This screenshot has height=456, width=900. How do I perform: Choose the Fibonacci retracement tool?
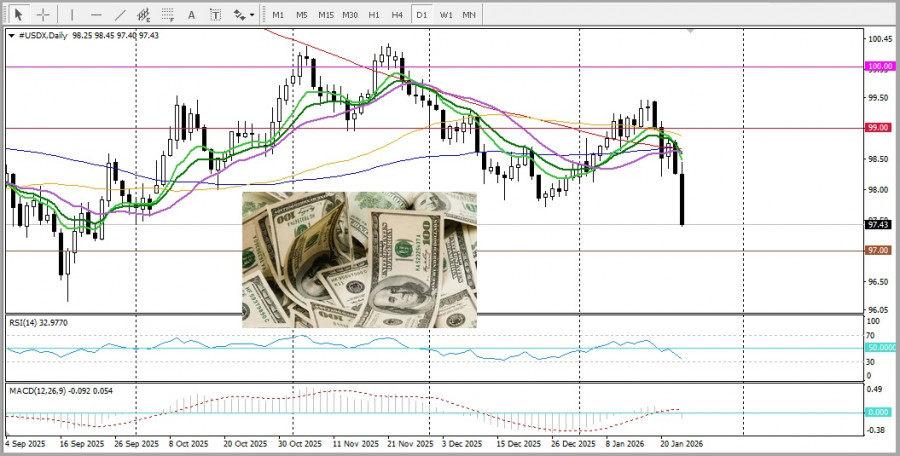point(168,15)
